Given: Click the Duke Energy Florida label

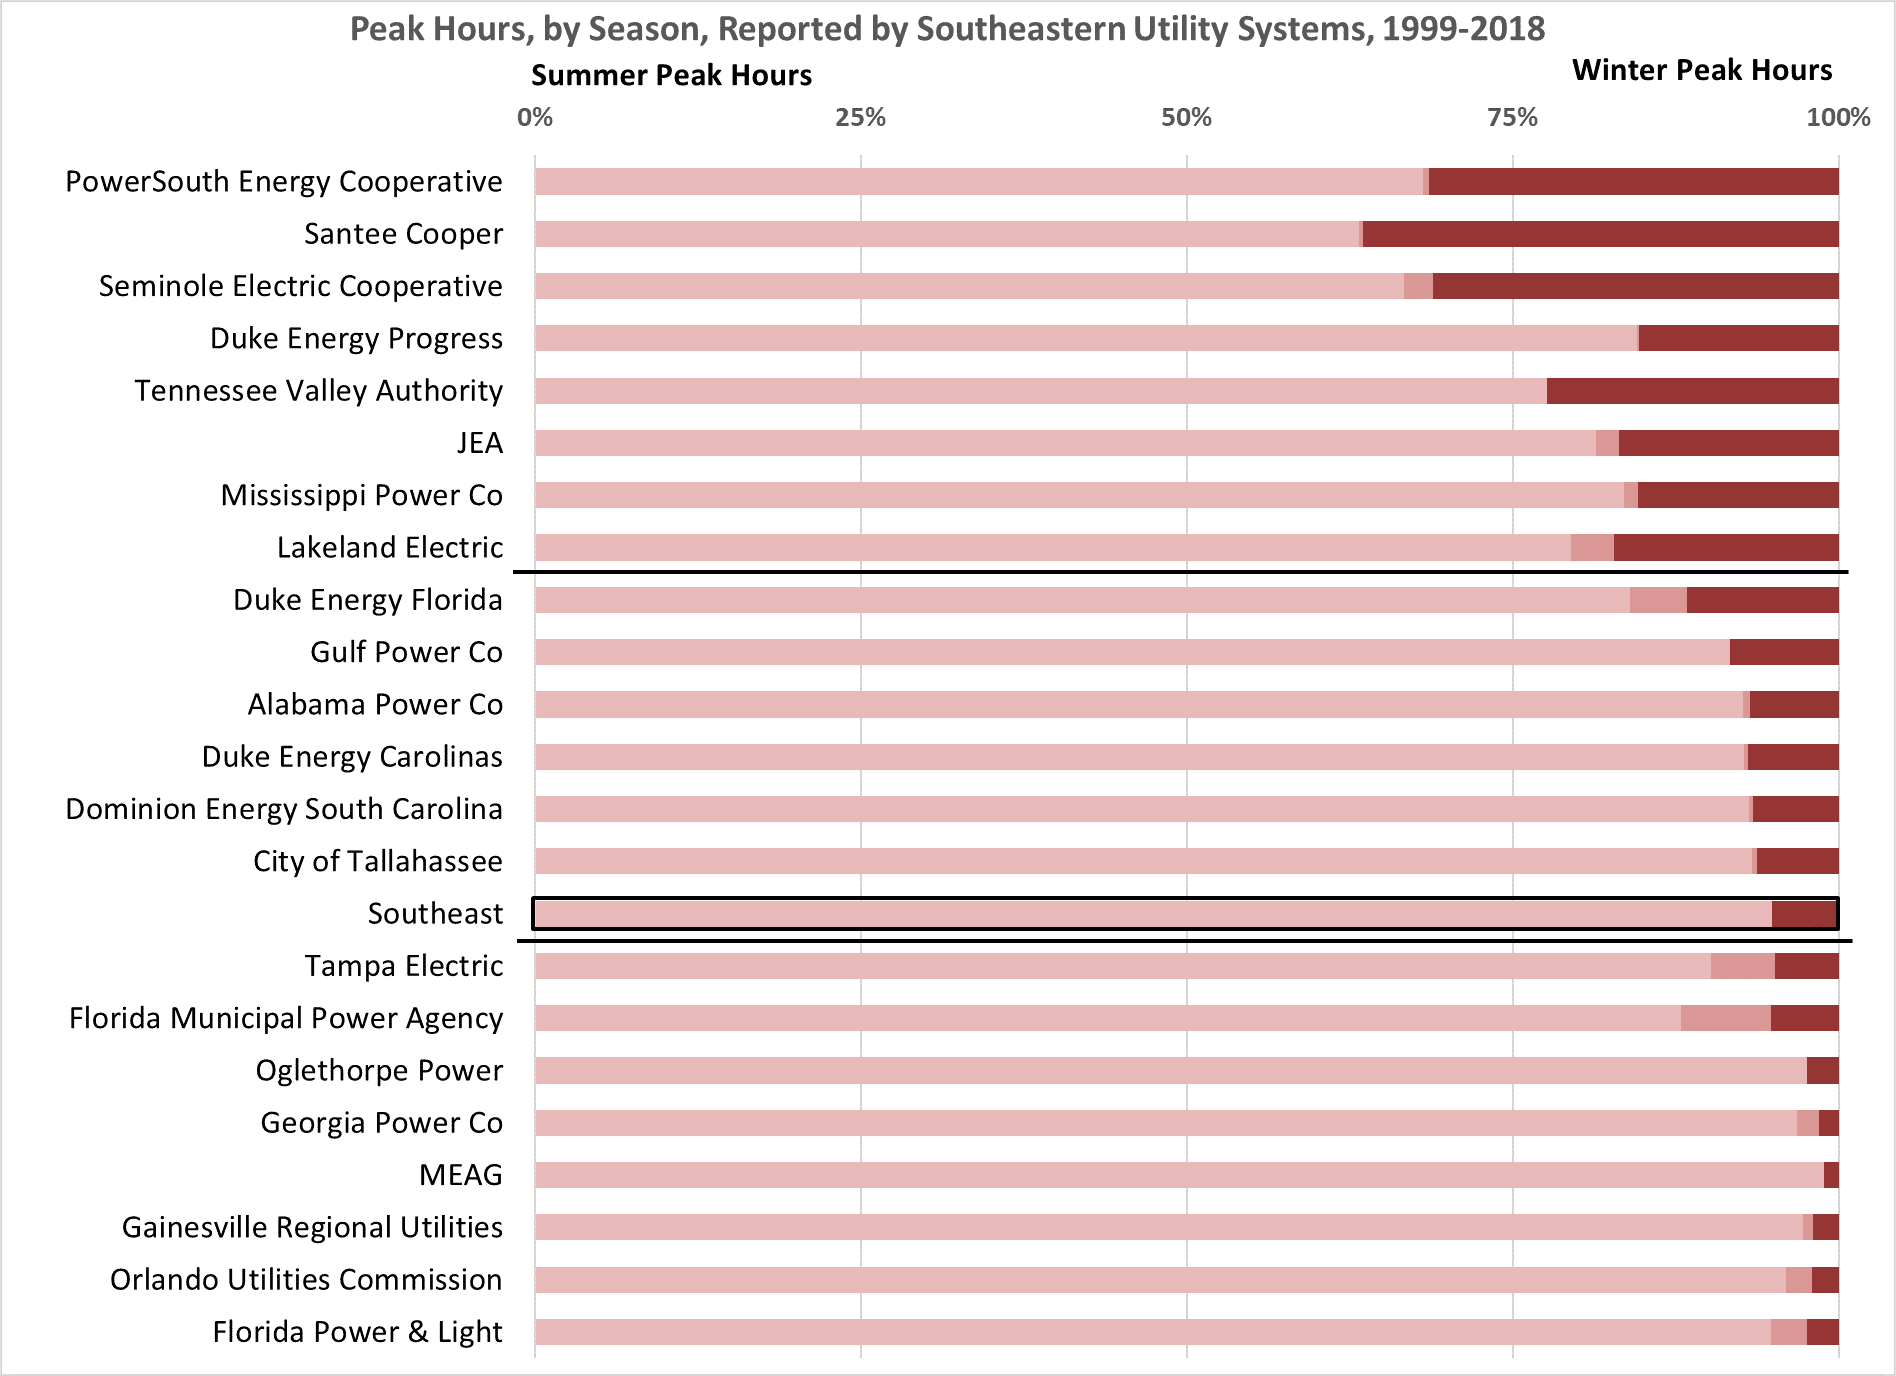Looking at the screenshot, I should pyautogui.click(x=367, y=600).
